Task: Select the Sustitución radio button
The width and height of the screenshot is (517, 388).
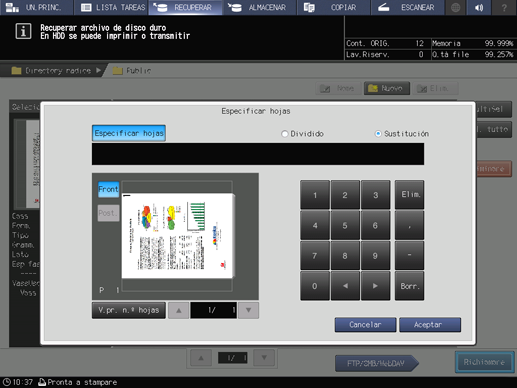Action: (378, 134)
